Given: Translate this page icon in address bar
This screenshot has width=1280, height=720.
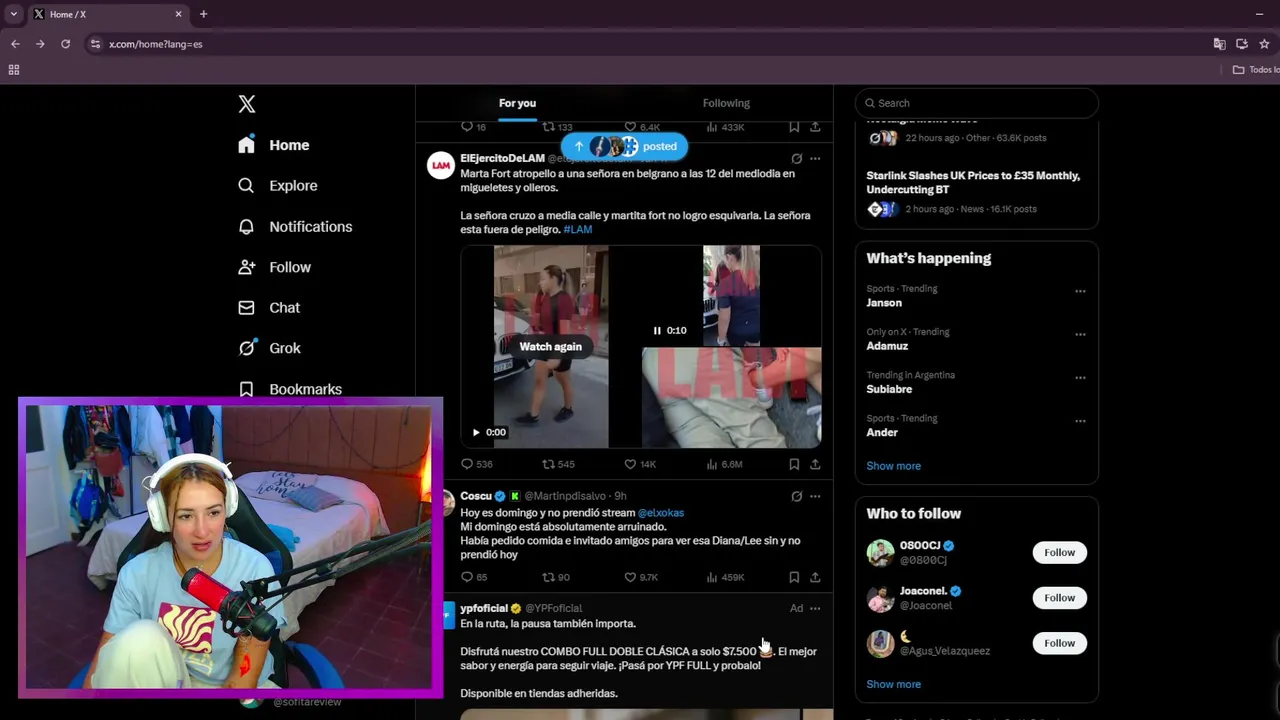Looking at the screenshot, I should [1219, 44].
